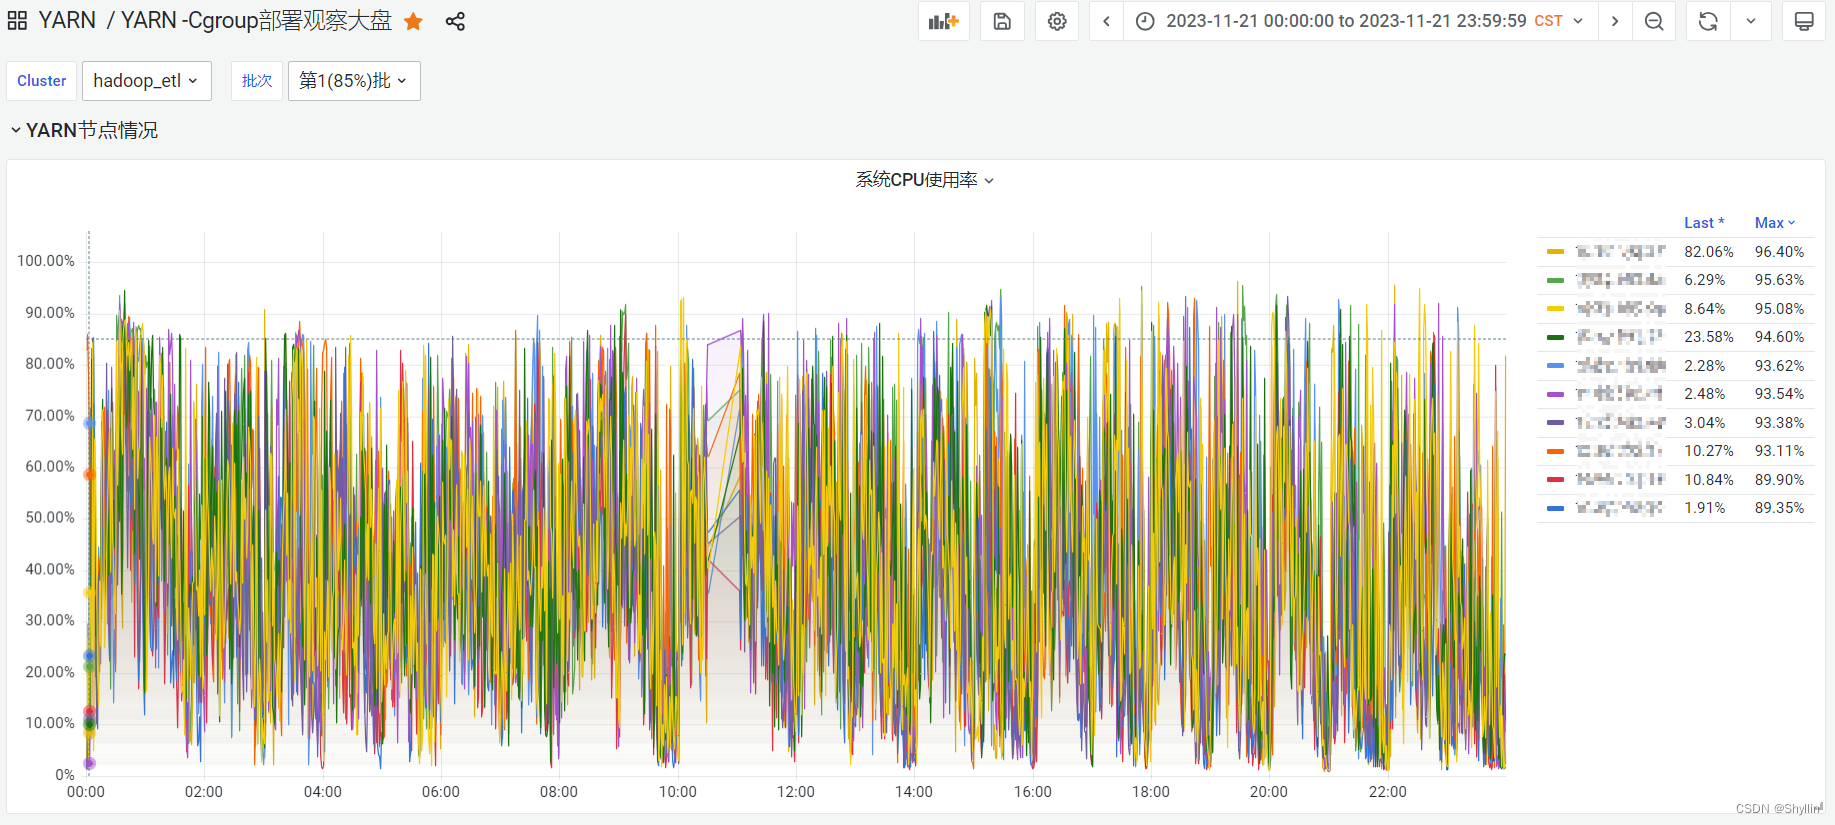Viewport: 1835px width, 825px height.
Task: Select legend row with max 93.38%
Action: click(x=1676, y=423)
